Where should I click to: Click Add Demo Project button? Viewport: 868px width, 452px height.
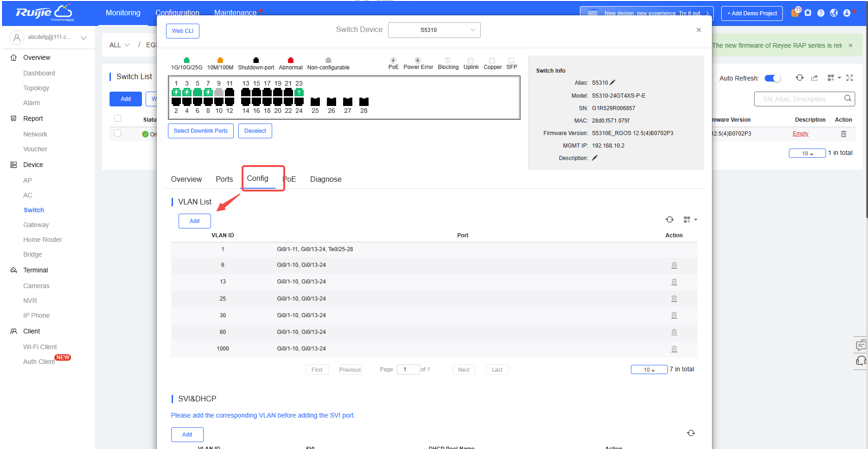point(752,13)
